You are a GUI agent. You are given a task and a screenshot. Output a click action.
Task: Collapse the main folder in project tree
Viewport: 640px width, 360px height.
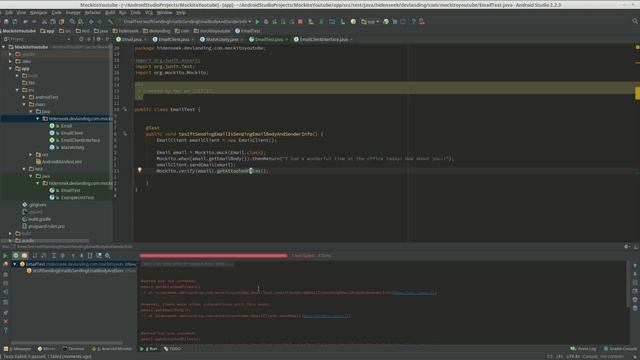coord(24,104)
